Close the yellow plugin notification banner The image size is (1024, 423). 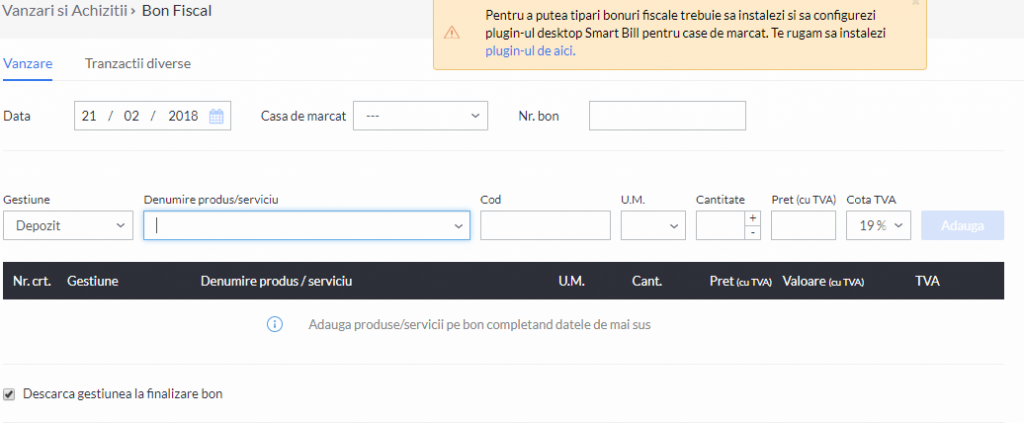(915, 3)
